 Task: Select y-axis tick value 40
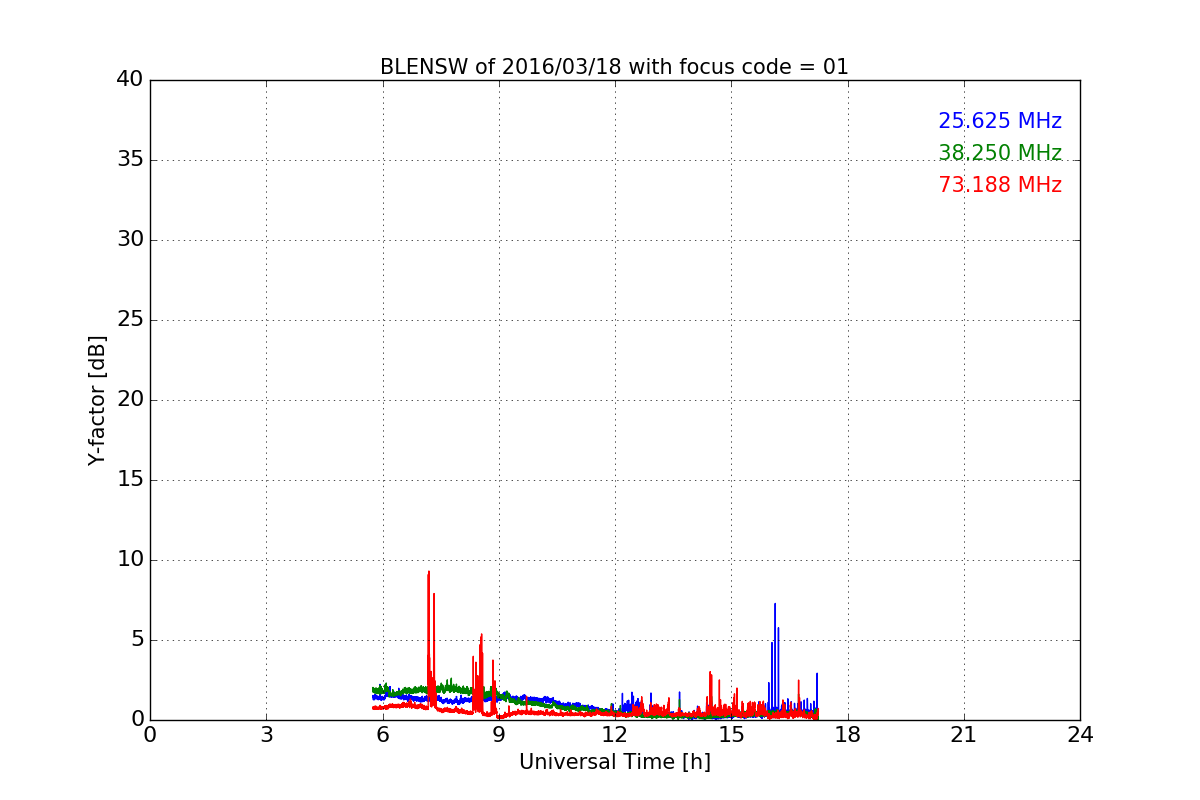130,80
